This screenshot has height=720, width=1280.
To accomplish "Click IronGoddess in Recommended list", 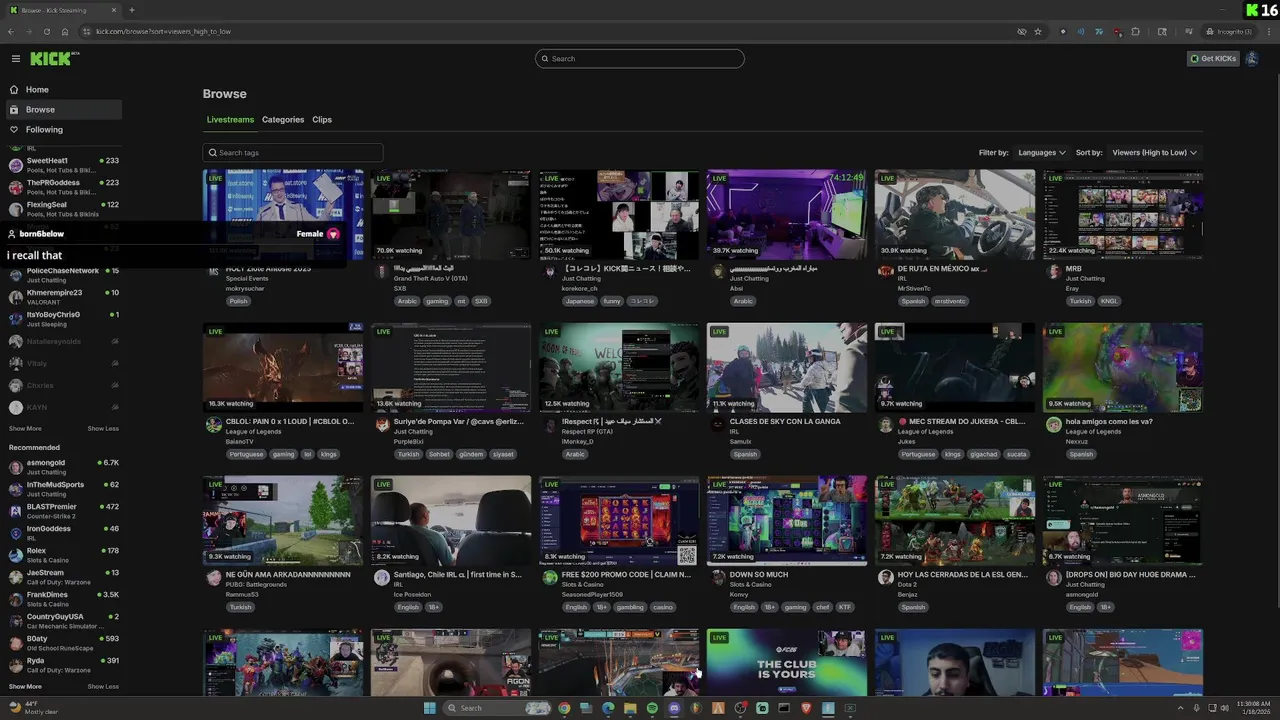I will click(64, 533).
